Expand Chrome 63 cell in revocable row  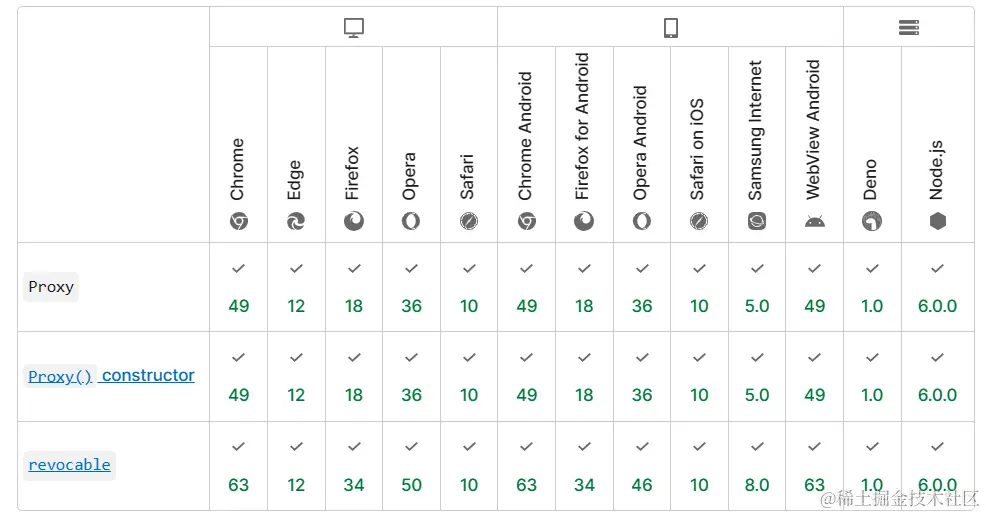pyautogui.click(x=239, y=467)
